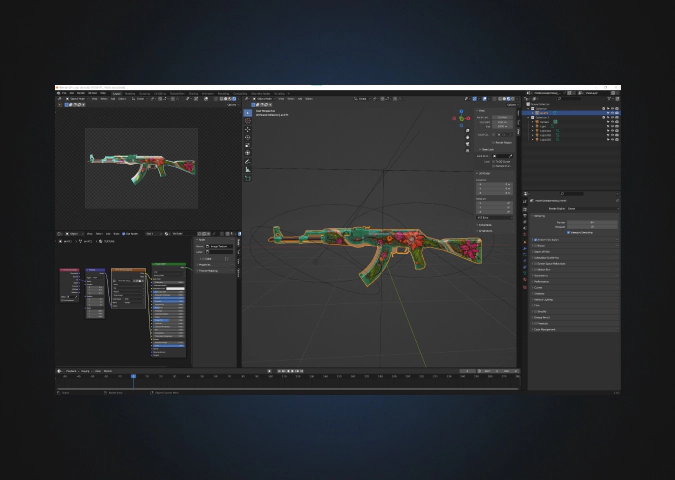Screen dimensions: 675x480
Task: Click the Marker menu in timeline
Action: (x=108, y=369)
